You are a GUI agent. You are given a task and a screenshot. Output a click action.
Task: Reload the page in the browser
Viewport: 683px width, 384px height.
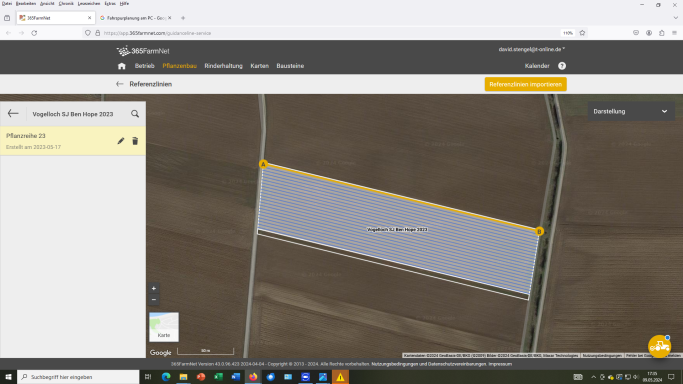pyautogui.click(x=34, y=33)
